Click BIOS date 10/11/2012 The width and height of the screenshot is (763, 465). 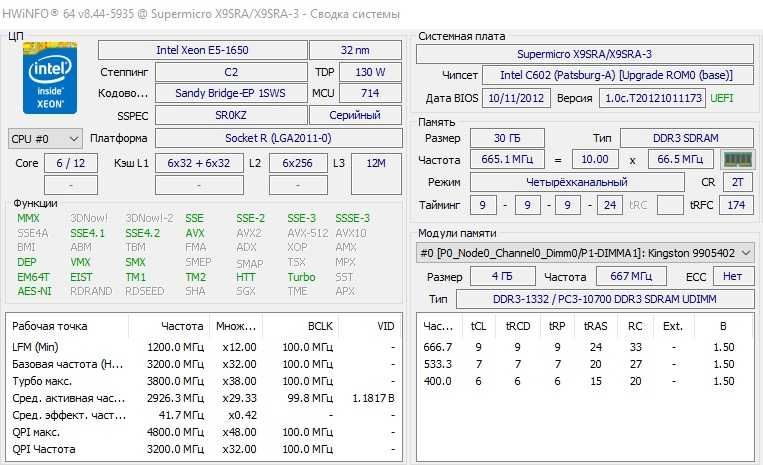point(516,98)
